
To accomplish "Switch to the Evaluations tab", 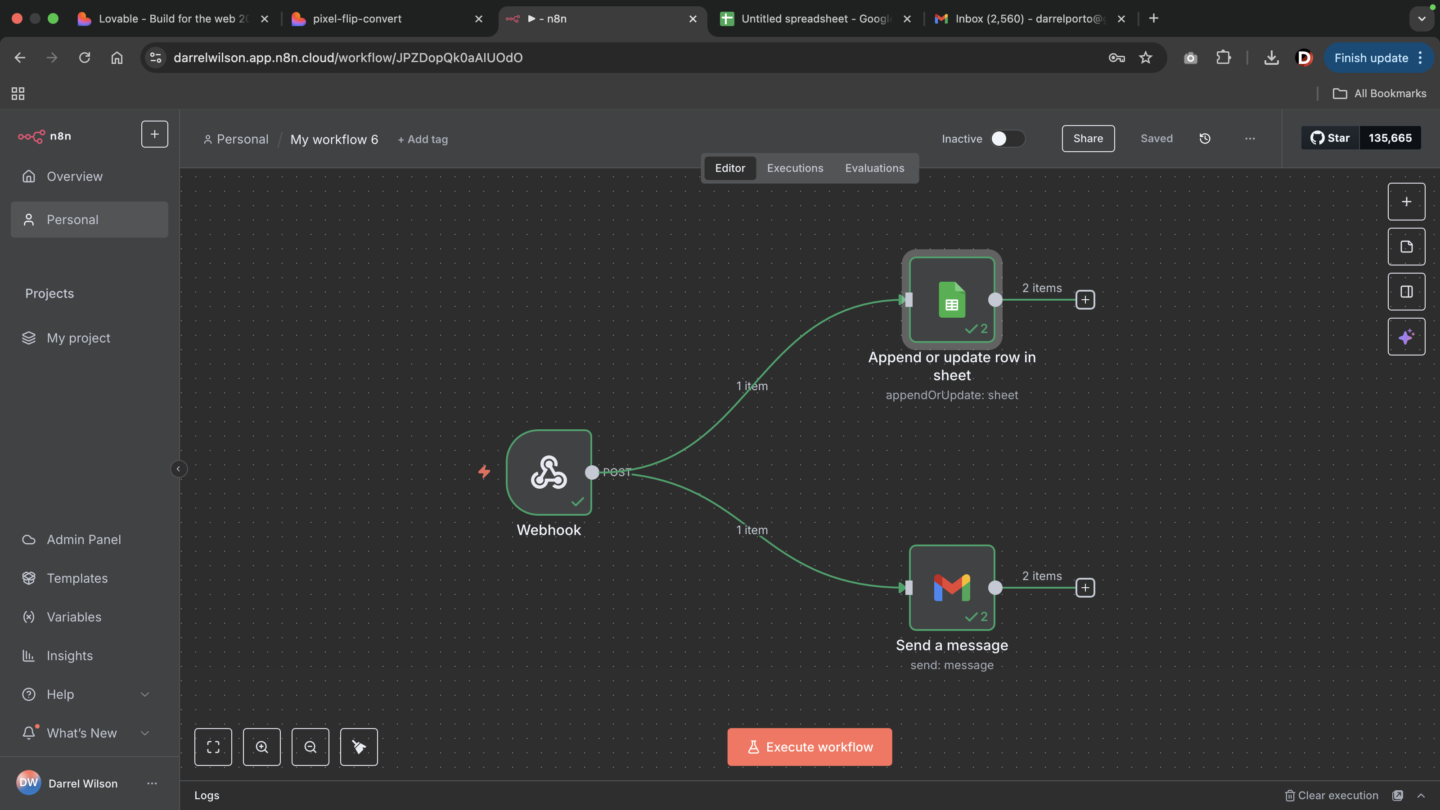I will click(x=874, y=168).
